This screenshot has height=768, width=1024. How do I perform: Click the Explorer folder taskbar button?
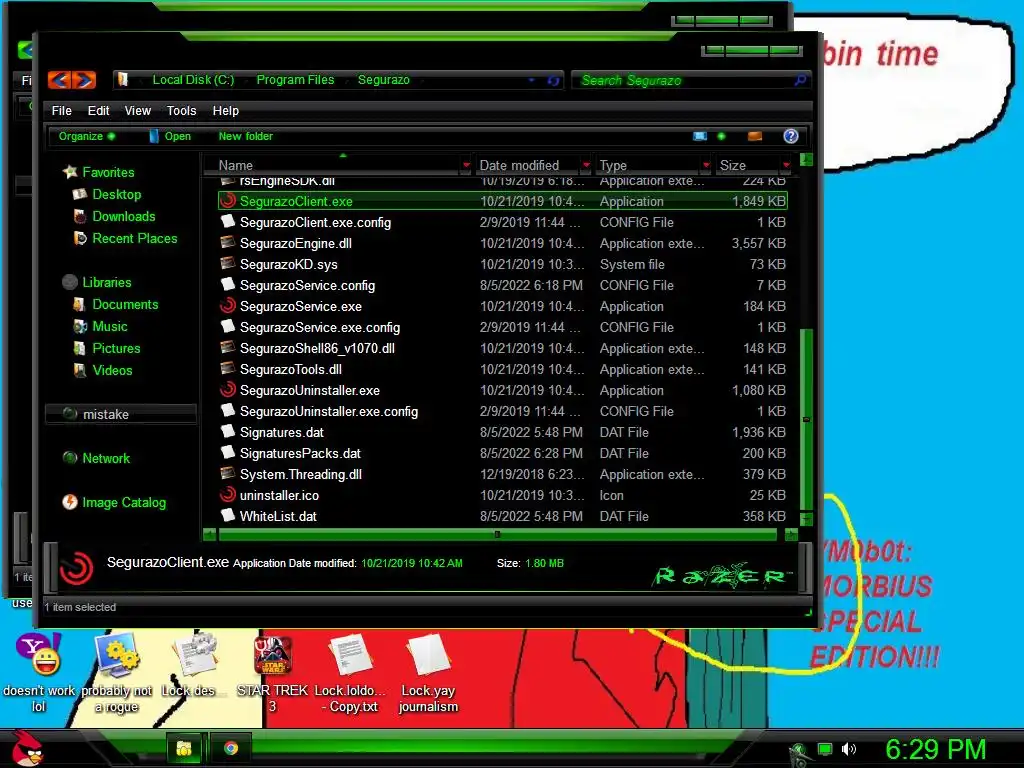[184, 748]
